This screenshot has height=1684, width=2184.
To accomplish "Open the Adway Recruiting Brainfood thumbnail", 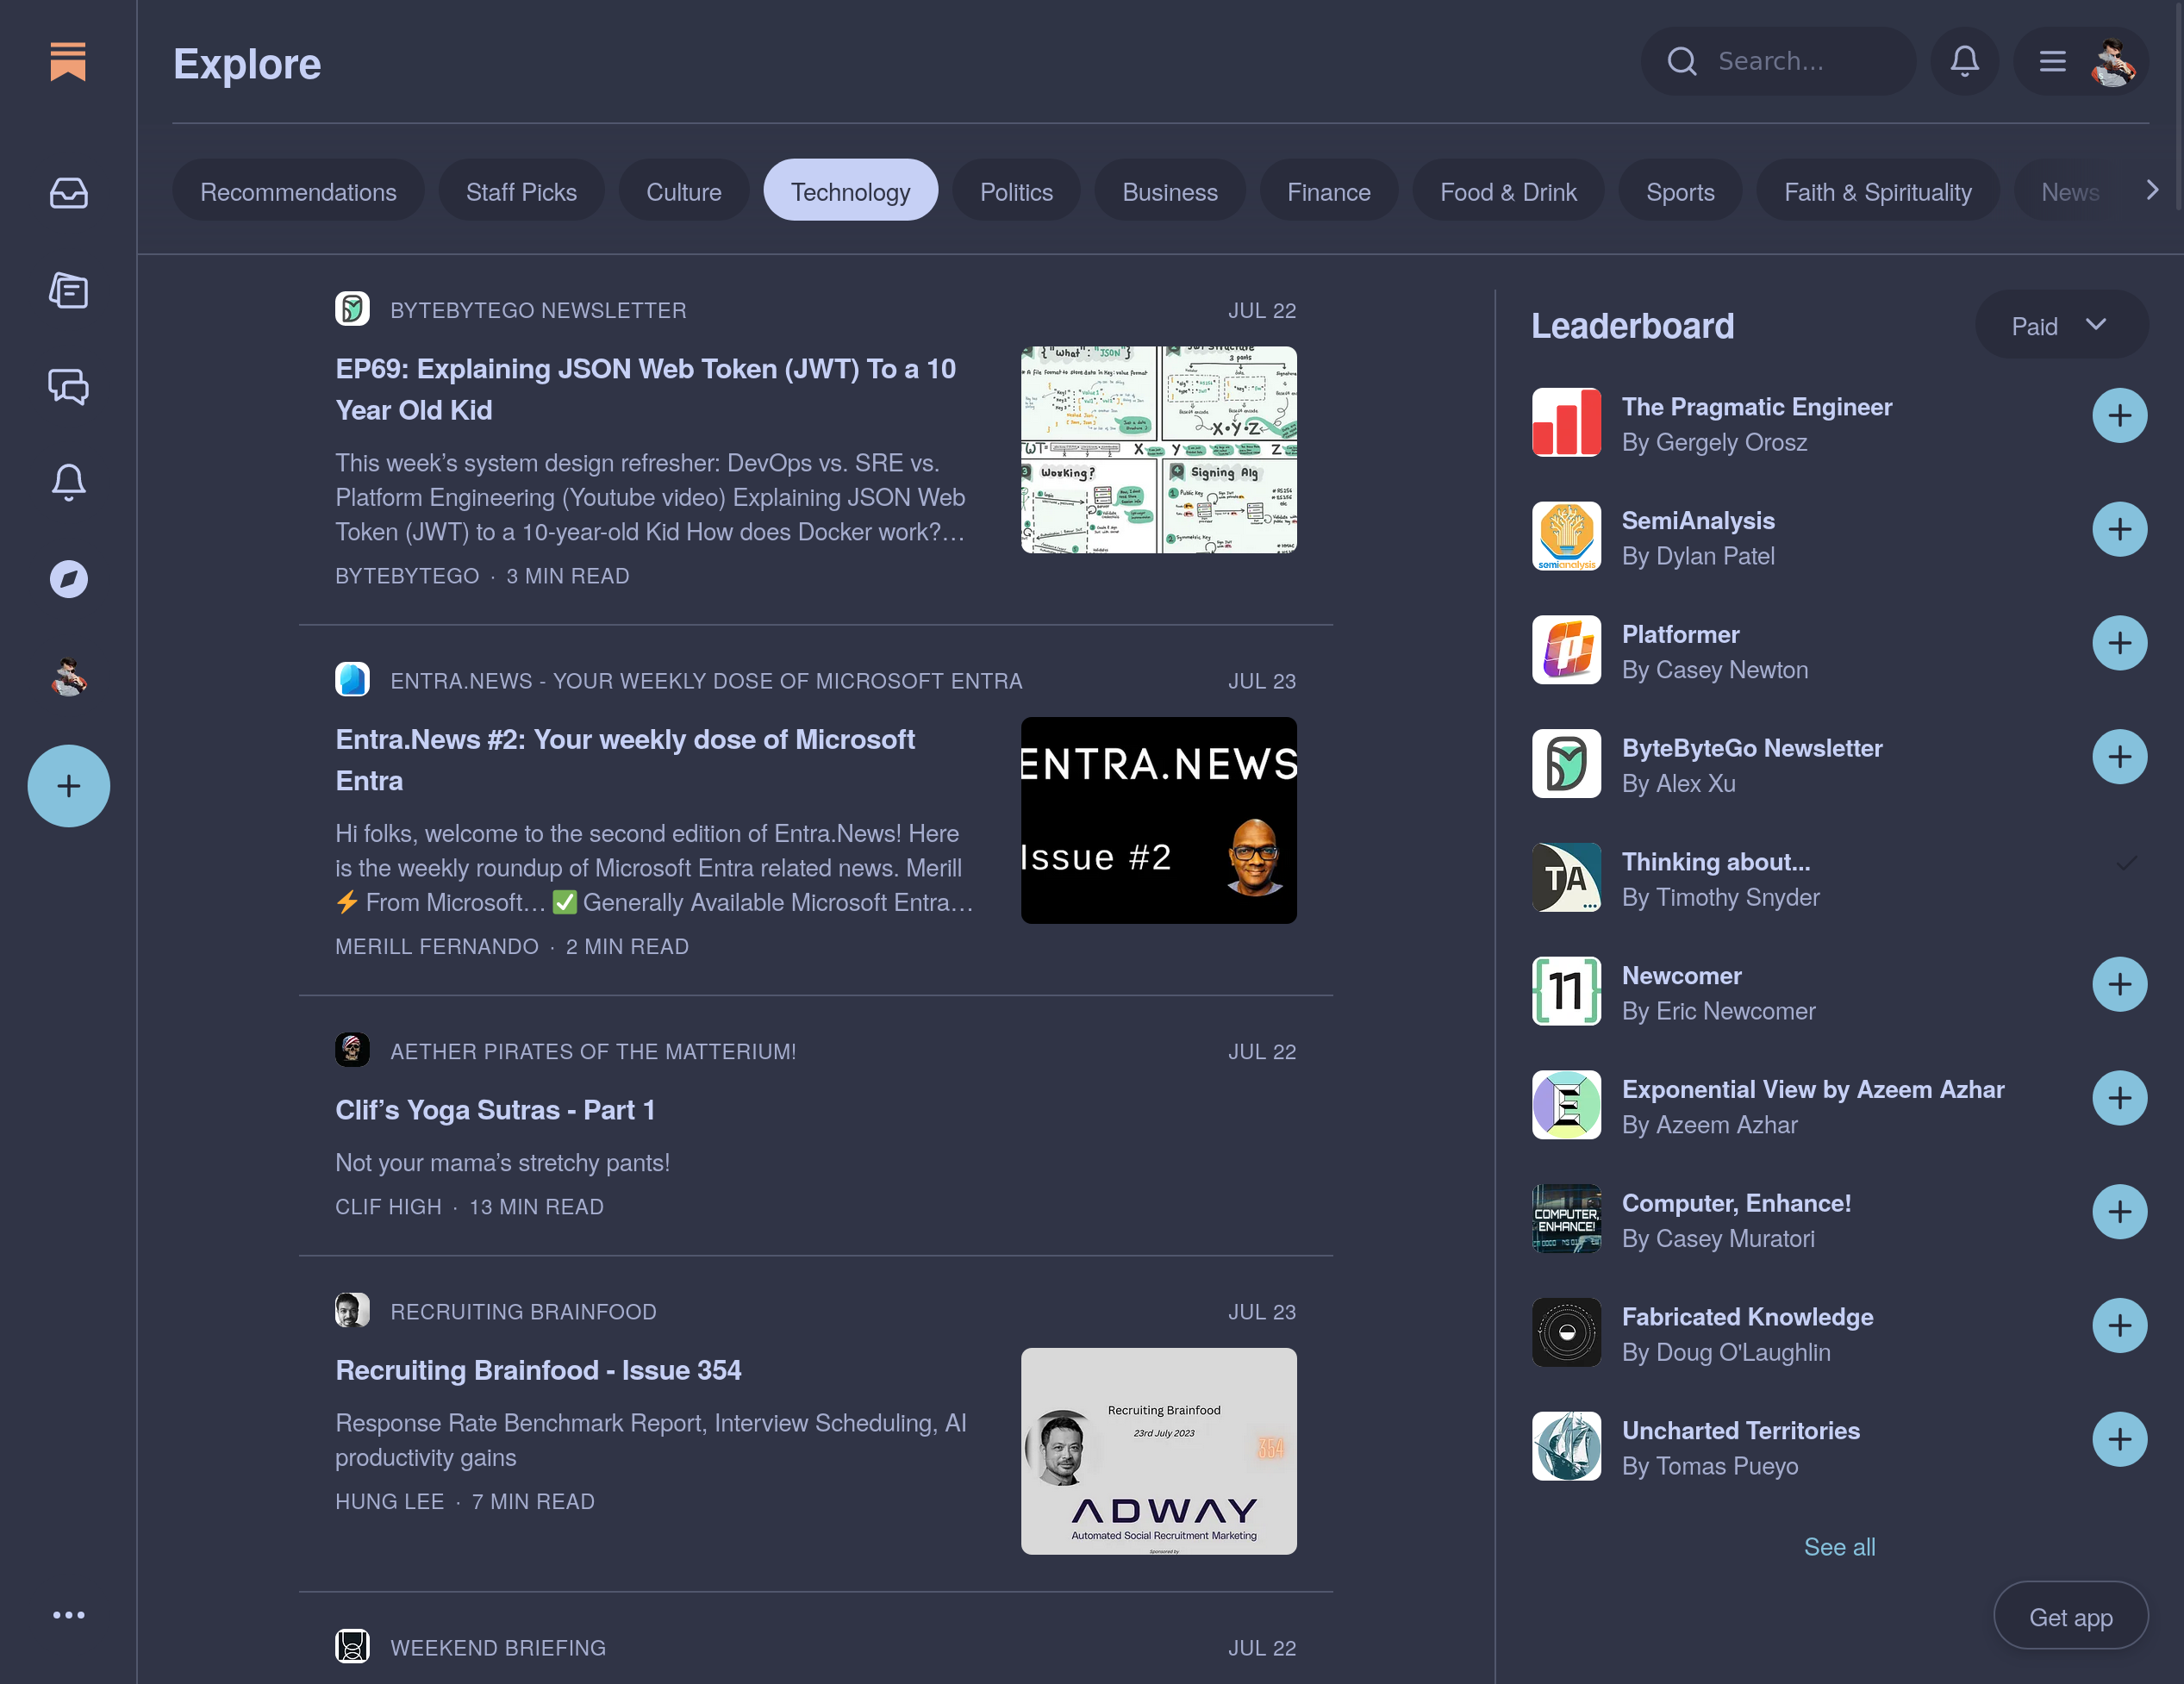I will [x=1158, y=1450].
